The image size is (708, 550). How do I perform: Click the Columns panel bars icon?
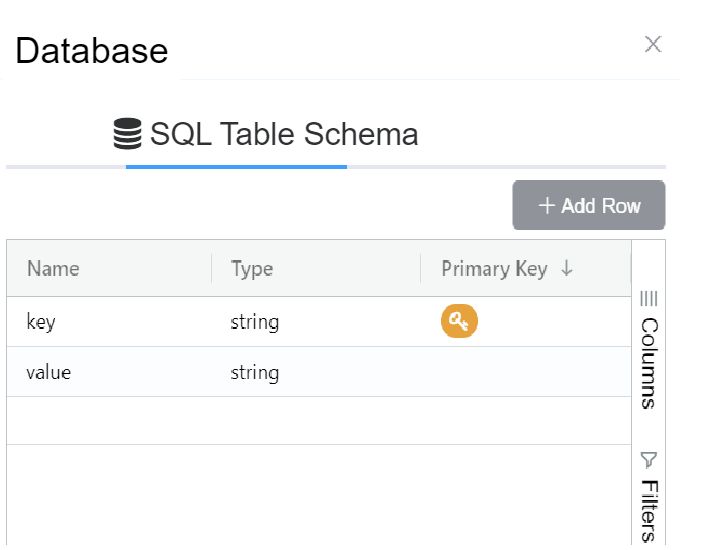(x=648, y=298)
